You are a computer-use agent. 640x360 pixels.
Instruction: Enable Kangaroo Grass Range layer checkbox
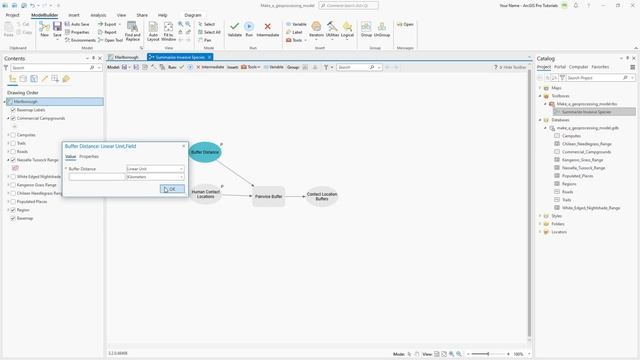pos(13,185)
